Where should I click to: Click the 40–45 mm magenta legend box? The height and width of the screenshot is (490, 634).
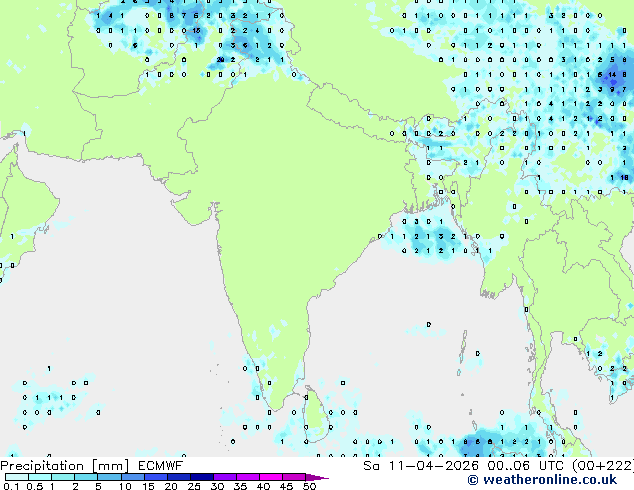(271, 477)
